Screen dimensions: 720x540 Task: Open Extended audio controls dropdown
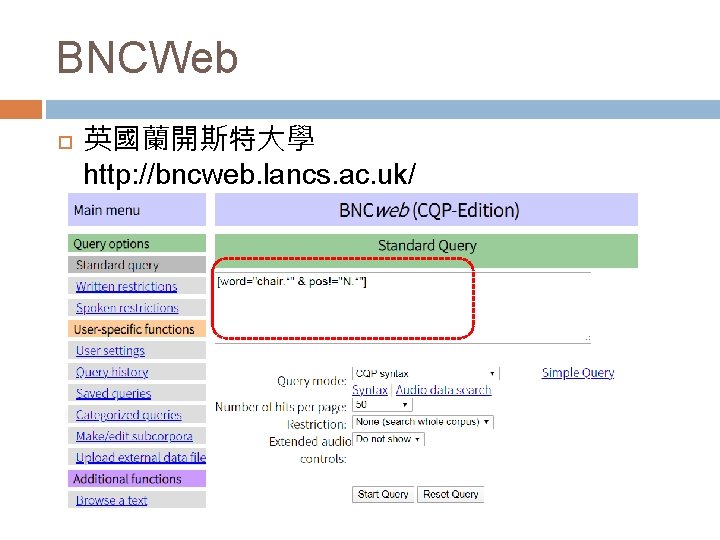coord(388,439)
